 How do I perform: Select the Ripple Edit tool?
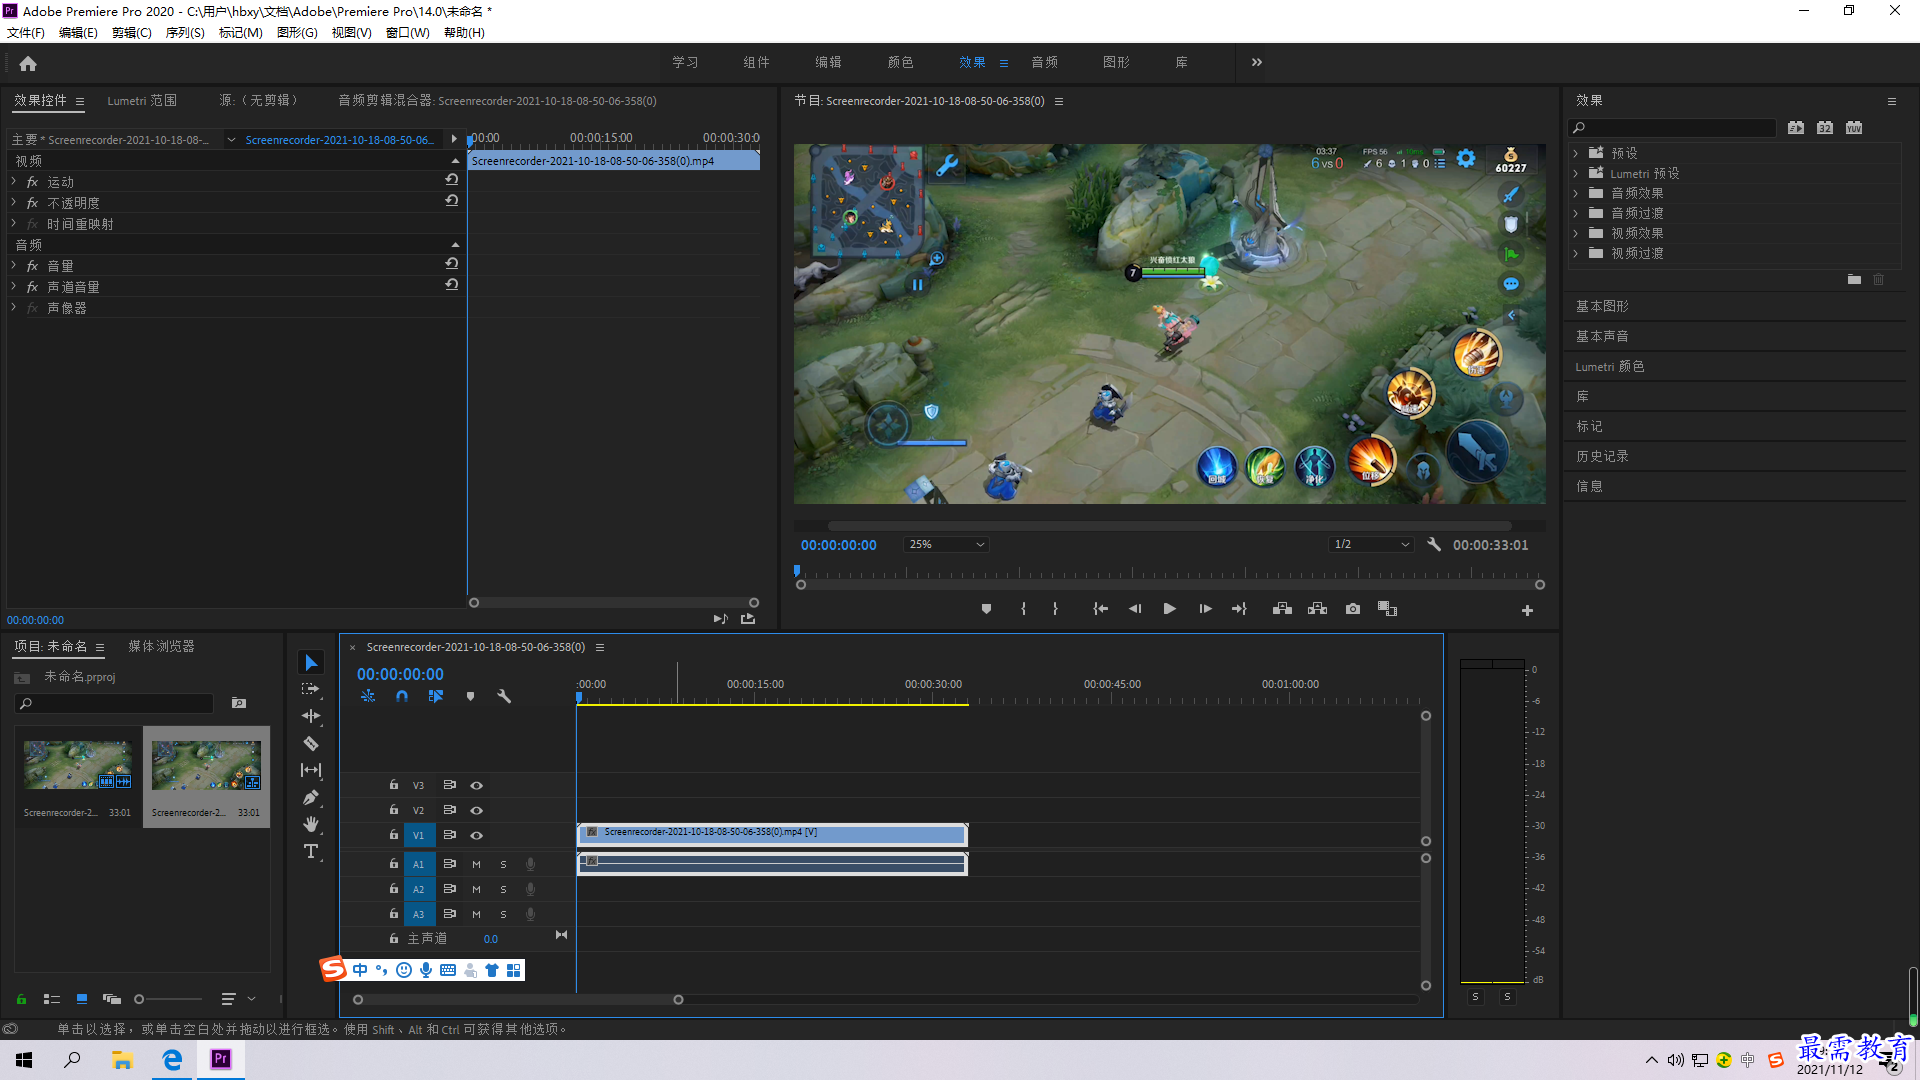coord(311,716)
